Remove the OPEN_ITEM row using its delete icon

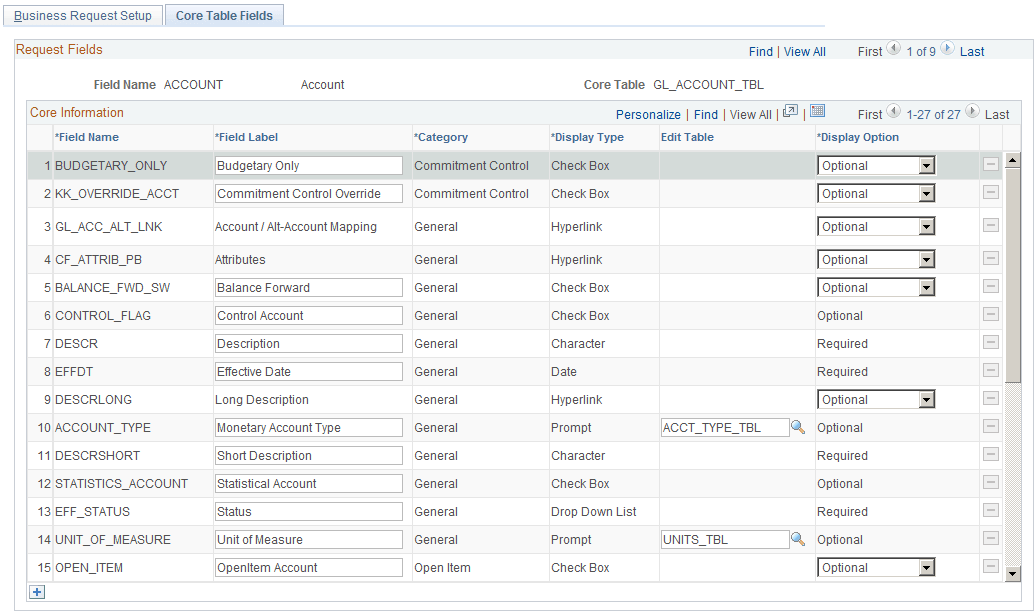(x=990, y=567)
